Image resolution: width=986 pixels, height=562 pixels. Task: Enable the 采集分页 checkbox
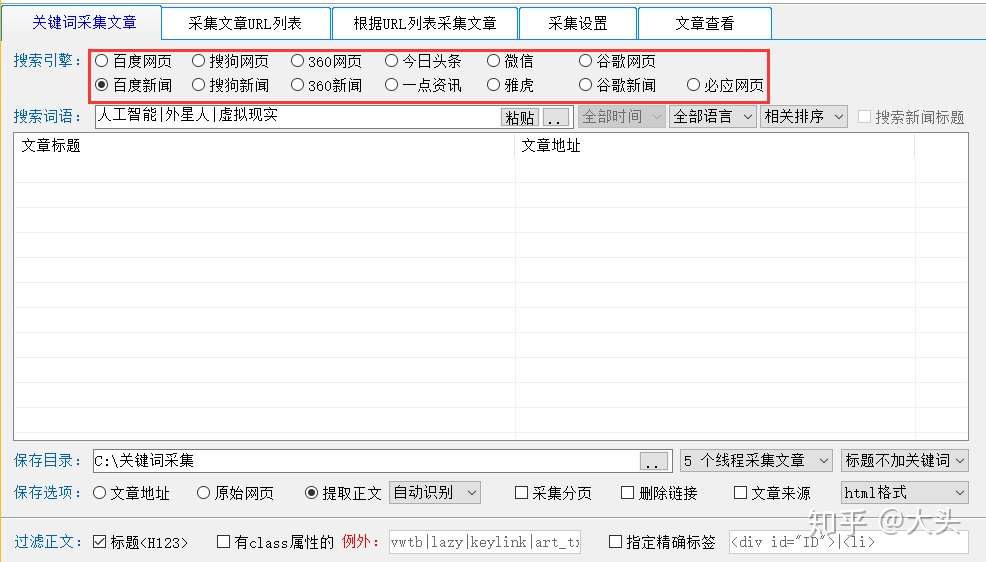click(x=521, y=493)
